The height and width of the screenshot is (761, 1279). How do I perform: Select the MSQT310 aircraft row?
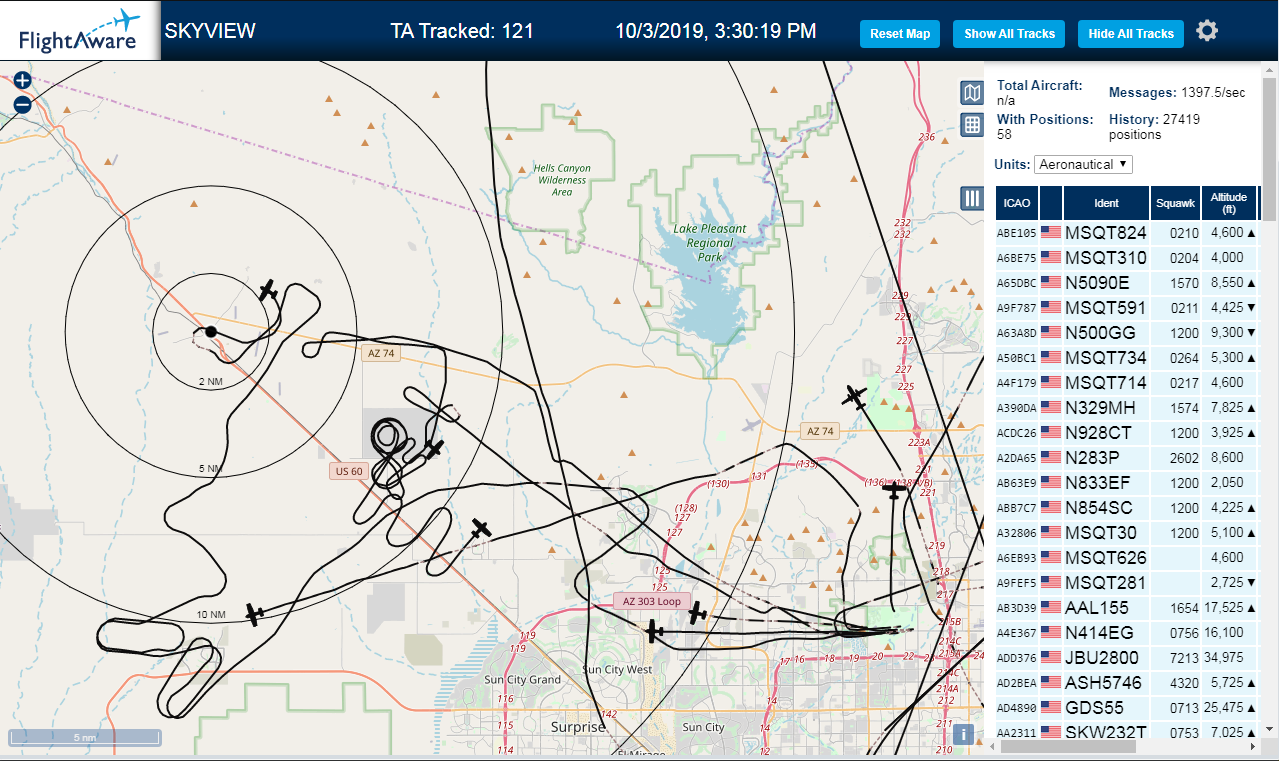(1126, 257)
